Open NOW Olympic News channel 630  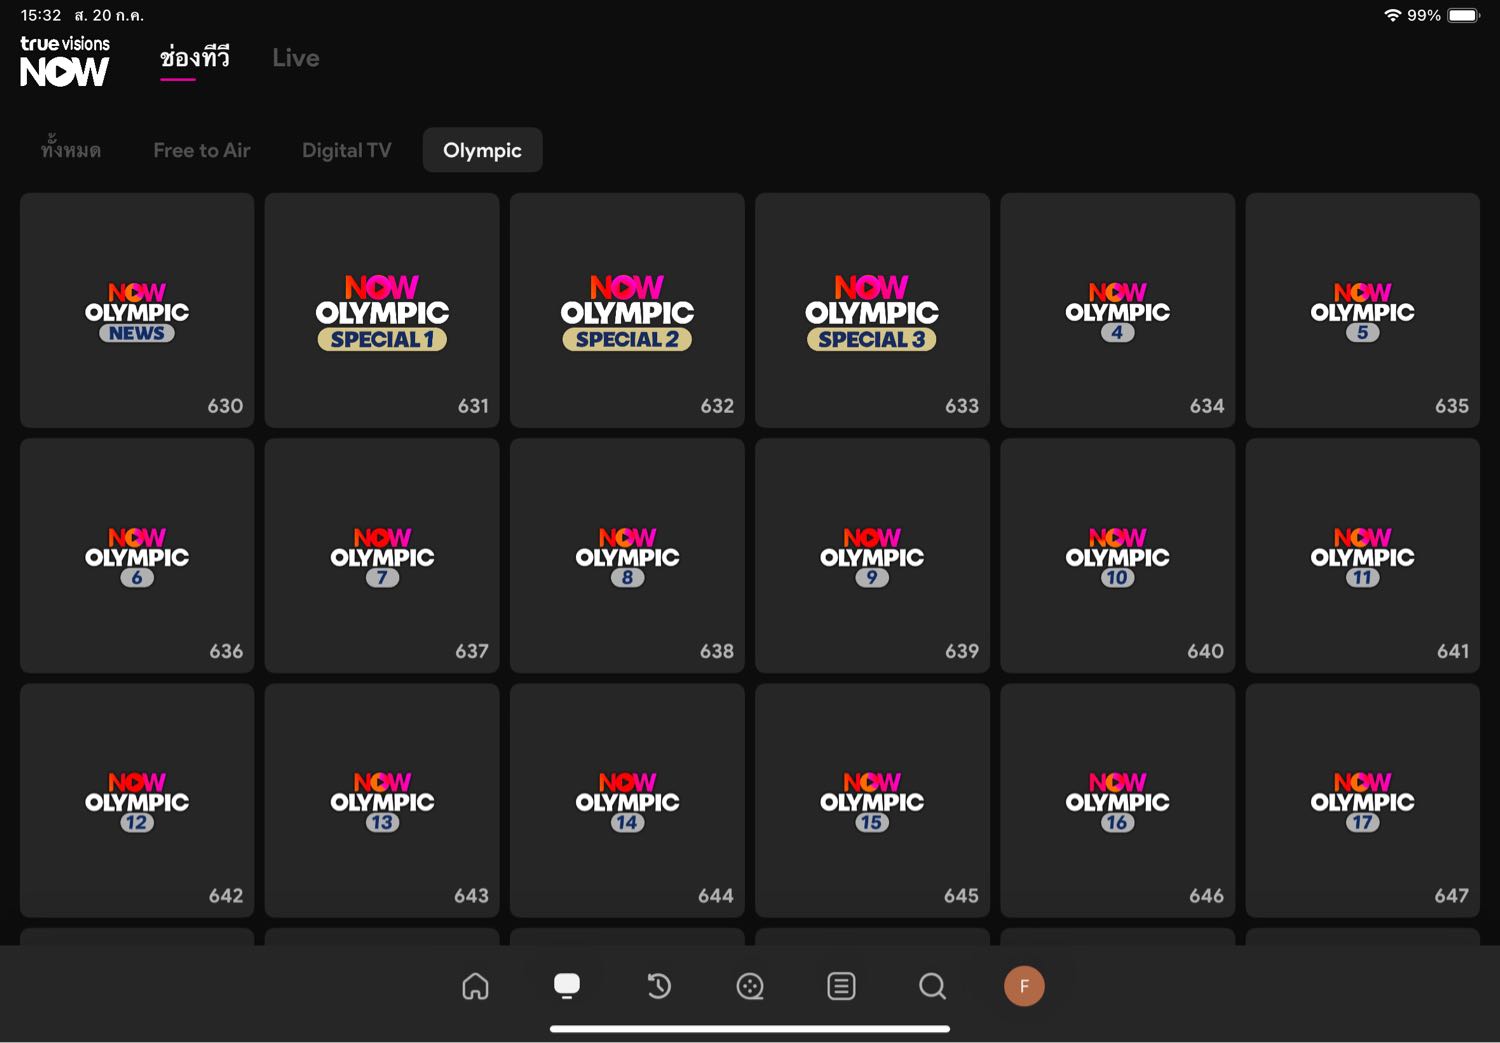click(x=137, y=310)
